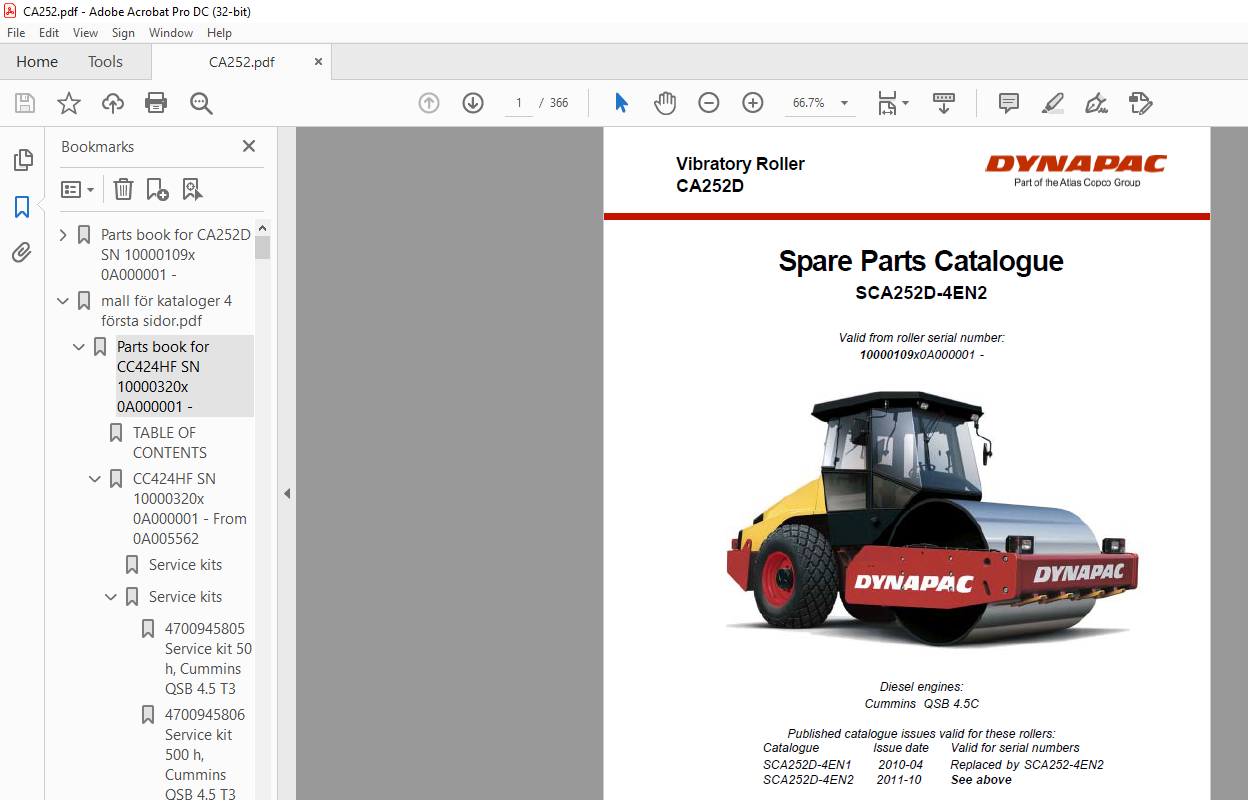Image resolution: width=1248 pixels, height=800 pixels.
Task: Collapse the left navigation pane arrow
Action: tap(287, 493)
